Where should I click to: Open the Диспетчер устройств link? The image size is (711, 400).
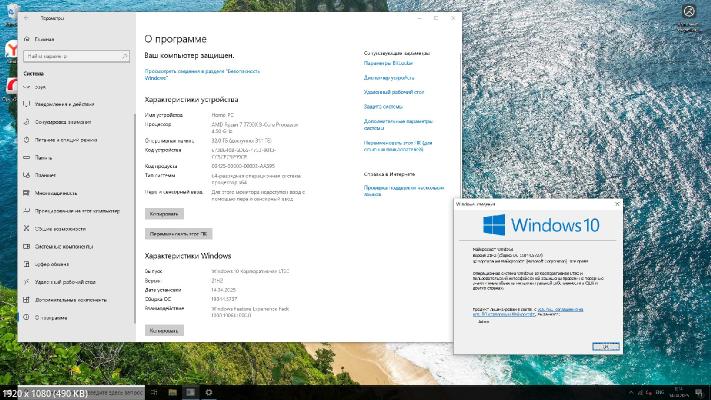point(389,78)
